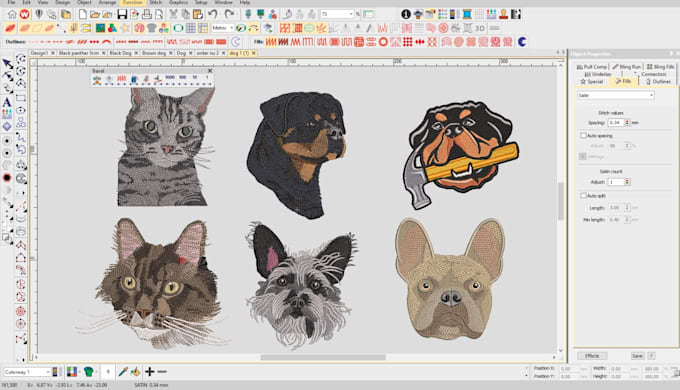This screenshot has width=680, height=390.
Task: Click the vertical scrollbar right of canvas
Action: (x=561, y=200)
